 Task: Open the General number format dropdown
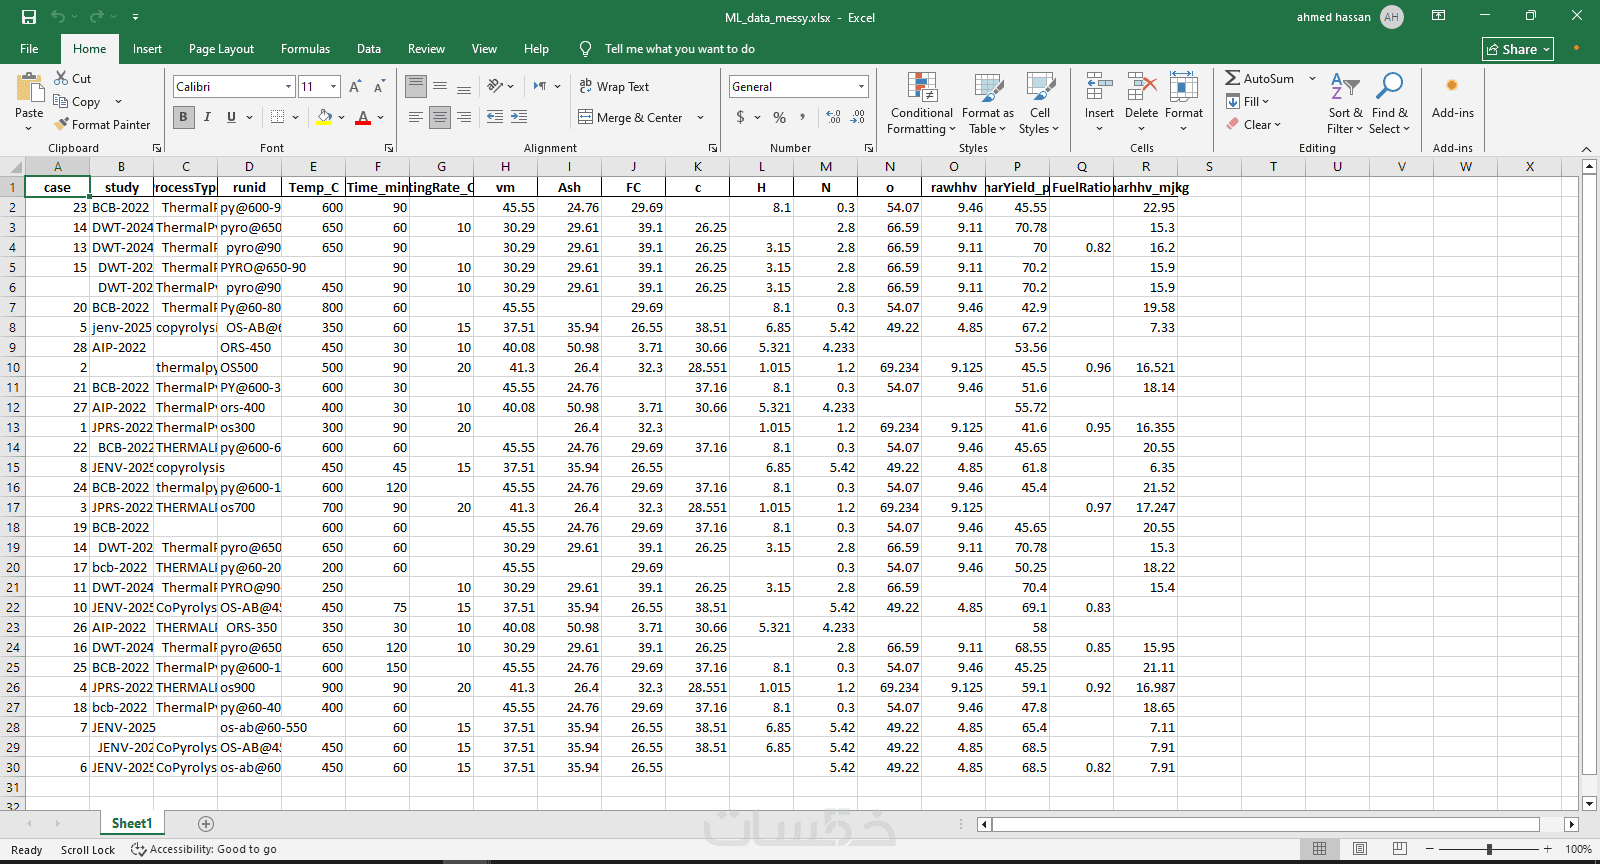[x=861, y=87]
